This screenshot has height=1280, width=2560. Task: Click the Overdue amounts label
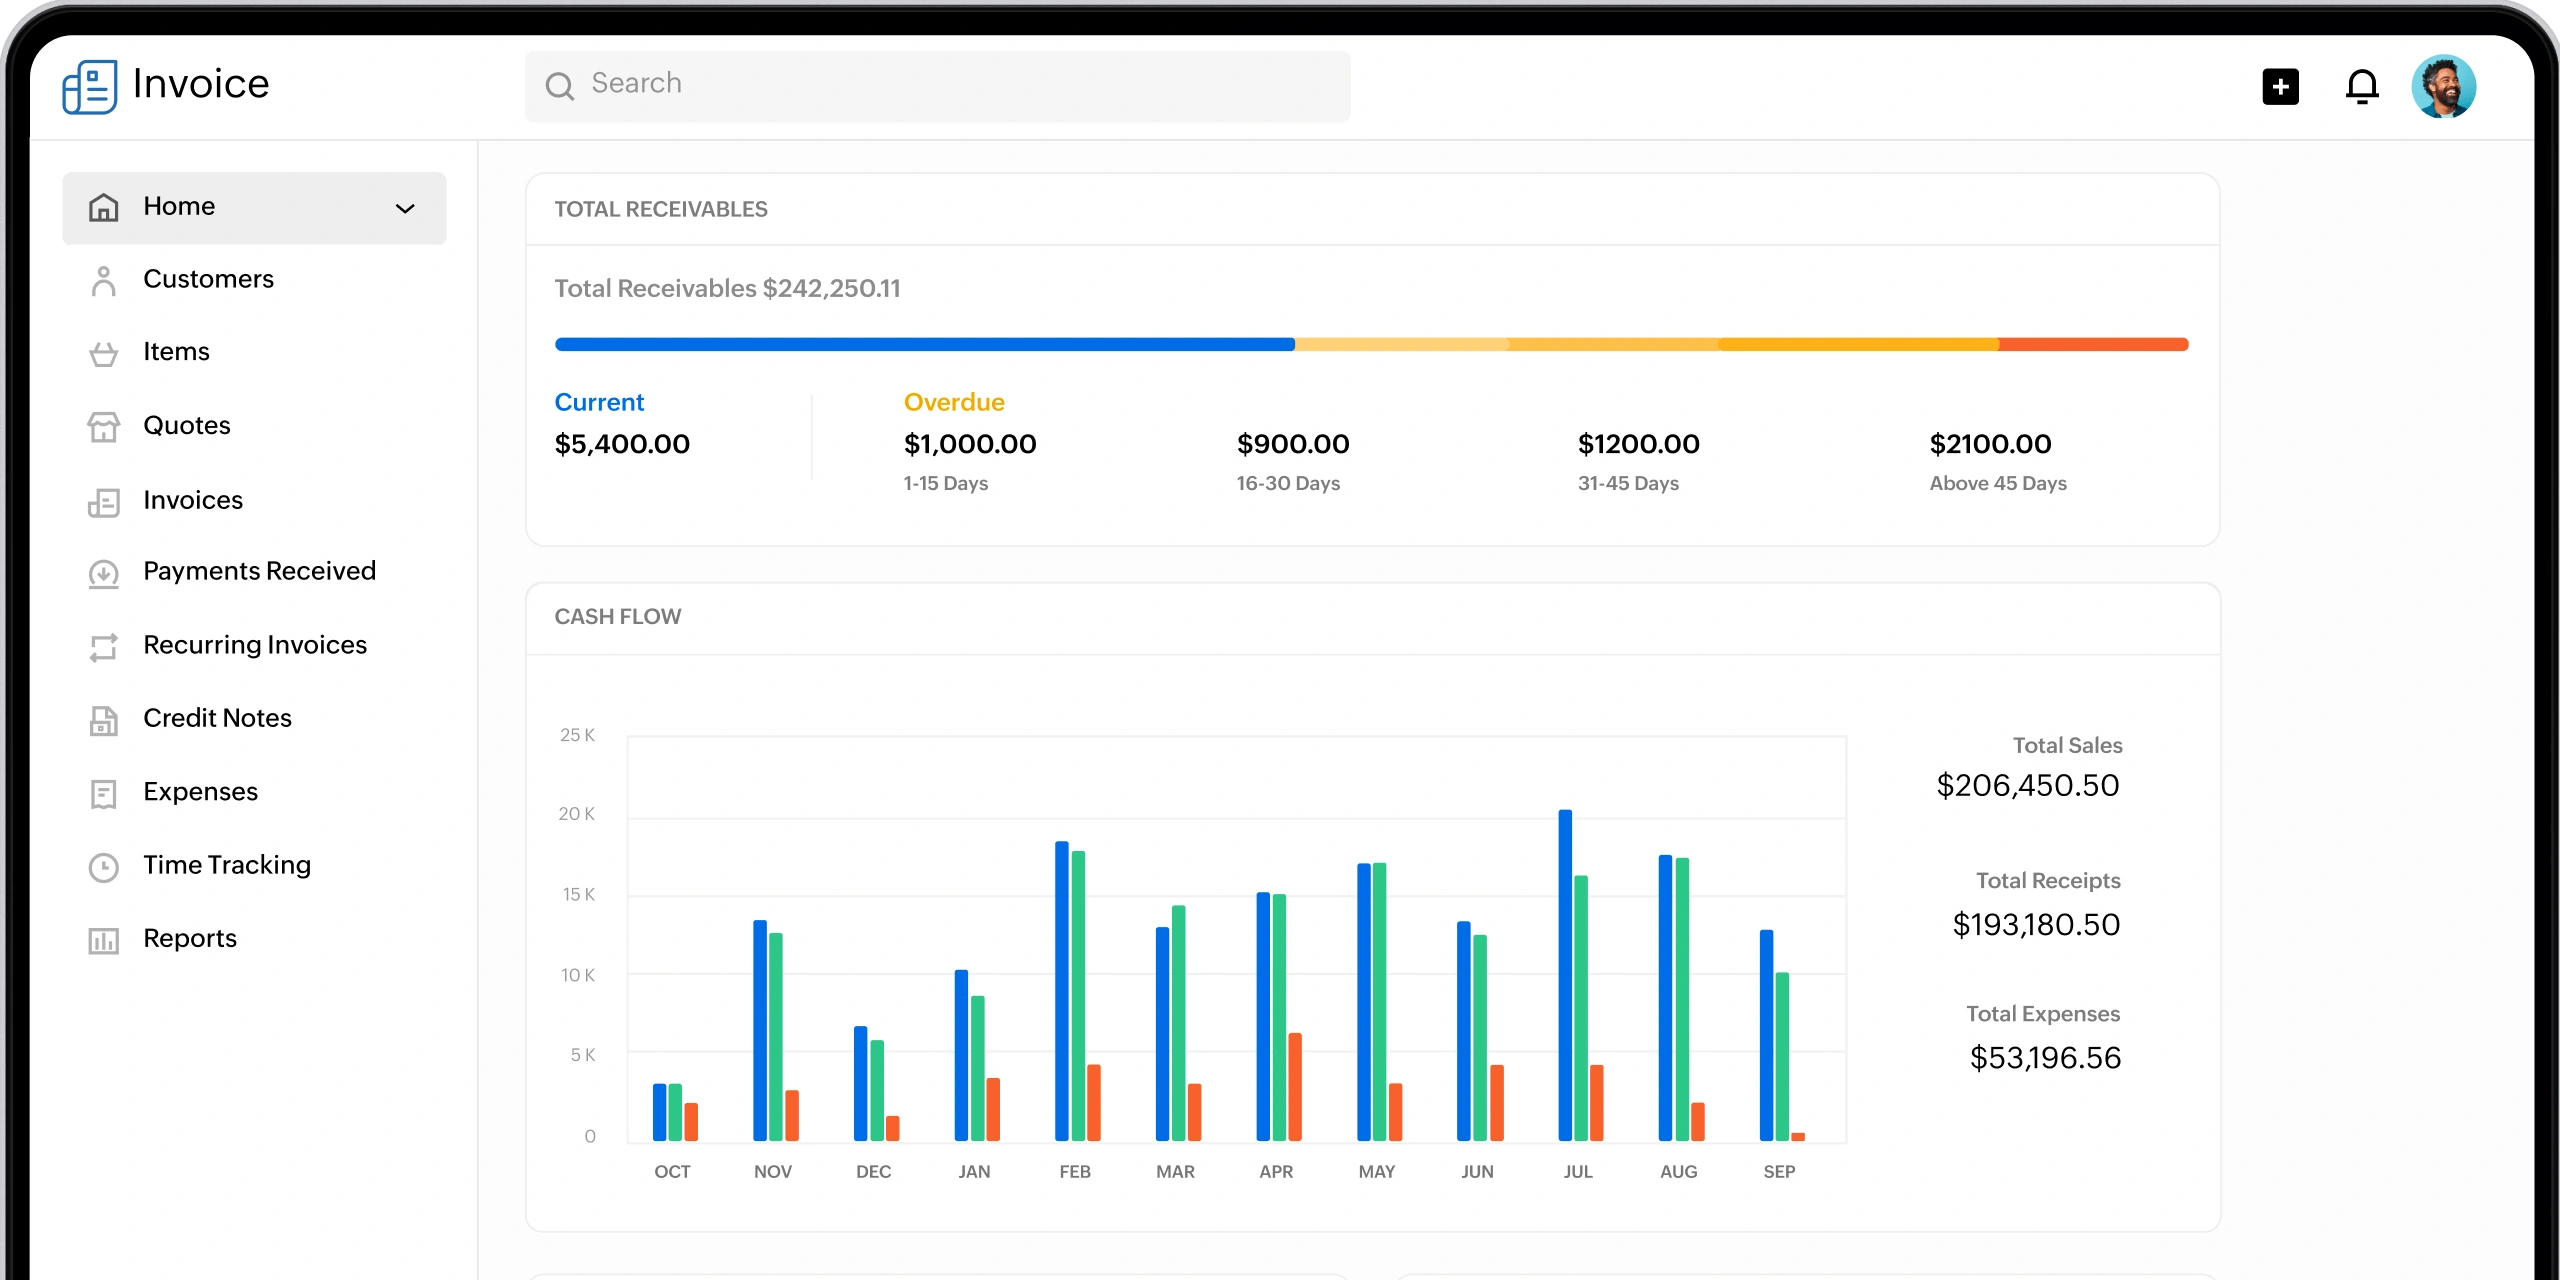(954, 402)
